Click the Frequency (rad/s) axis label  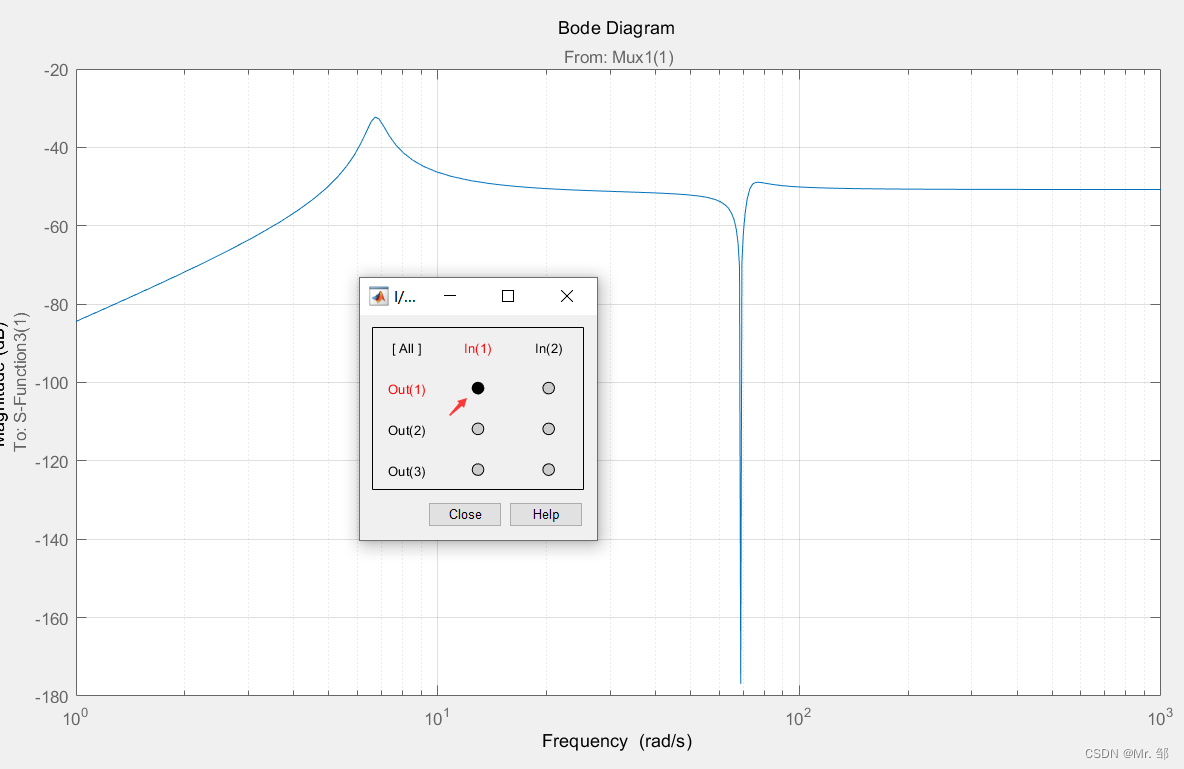[x=617, y=741]
